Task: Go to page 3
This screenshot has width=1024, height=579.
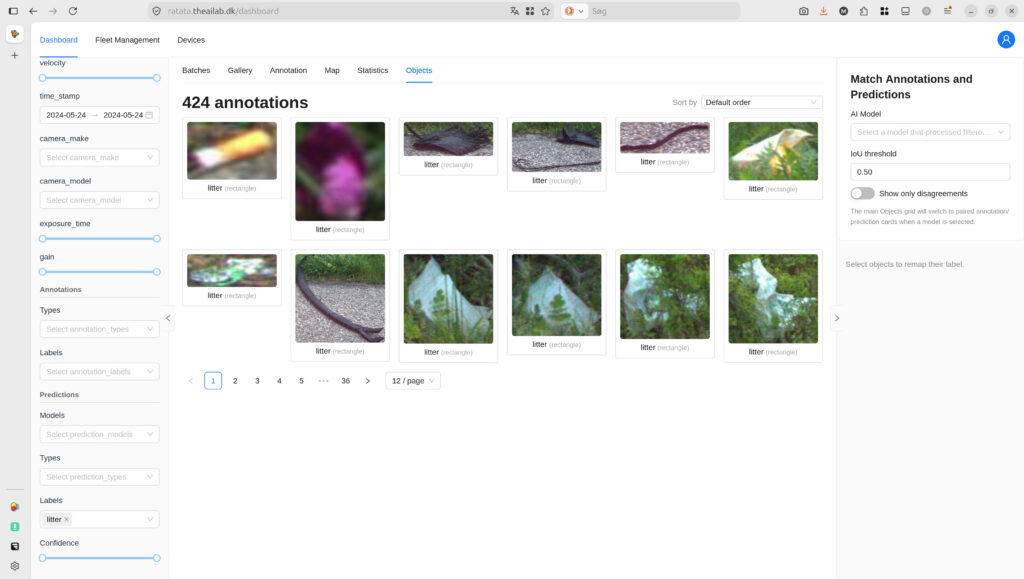Action: pyautogui.click(x=257, y=381)
